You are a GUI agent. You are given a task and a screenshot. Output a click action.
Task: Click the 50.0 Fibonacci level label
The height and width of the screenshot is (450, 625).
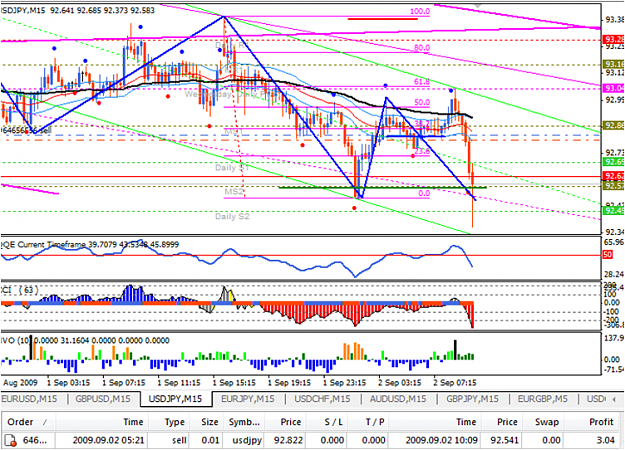(x=422, y=102)
